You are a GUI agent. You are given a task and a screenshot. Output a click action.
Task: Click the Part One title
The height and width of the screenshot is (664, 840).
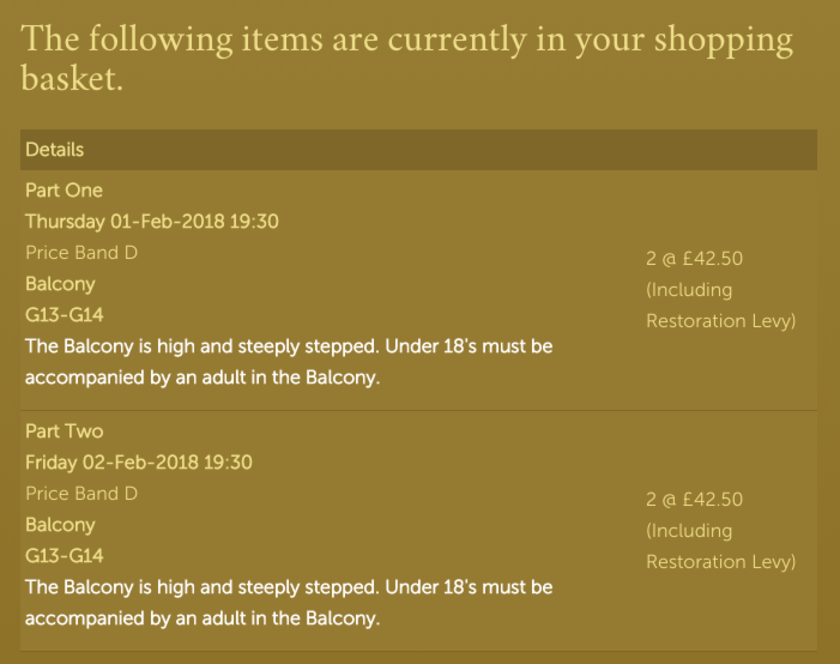tap(64, 190)
